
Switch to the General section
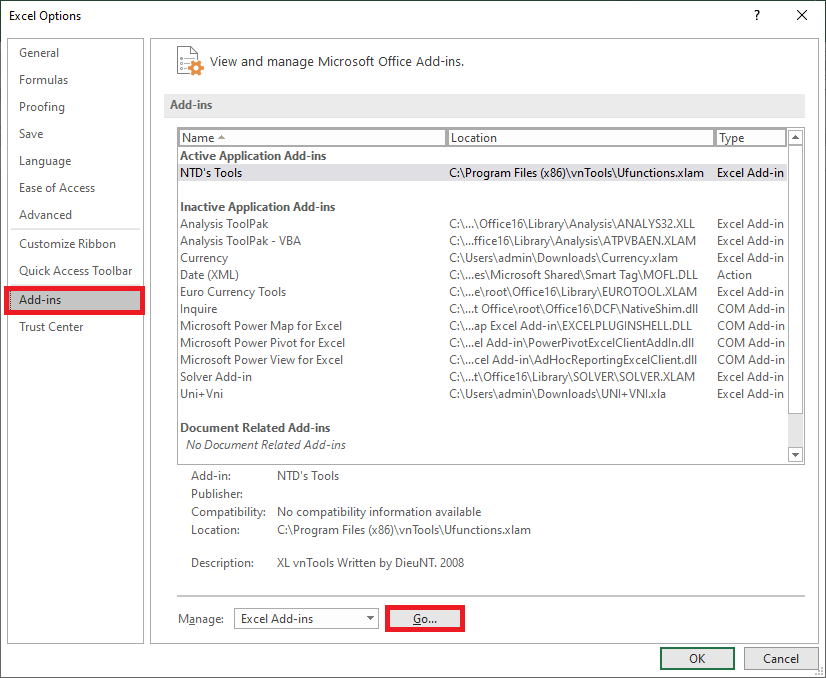pos(39,52)
